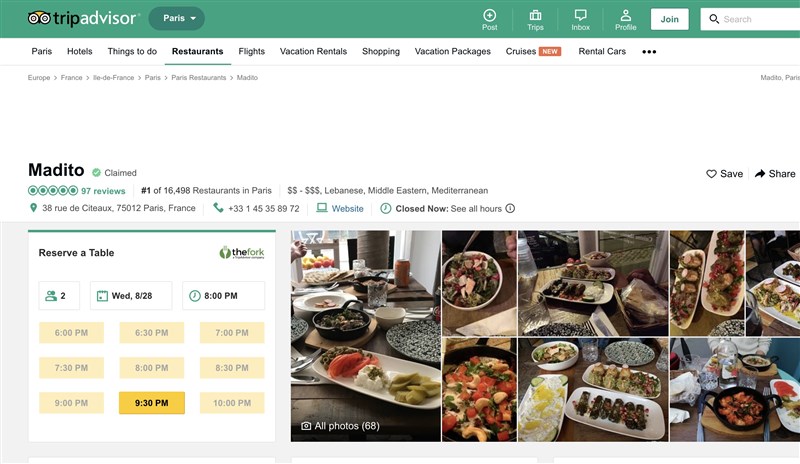Open the Shopping tab
800x464 pixels.
(381, 52)
